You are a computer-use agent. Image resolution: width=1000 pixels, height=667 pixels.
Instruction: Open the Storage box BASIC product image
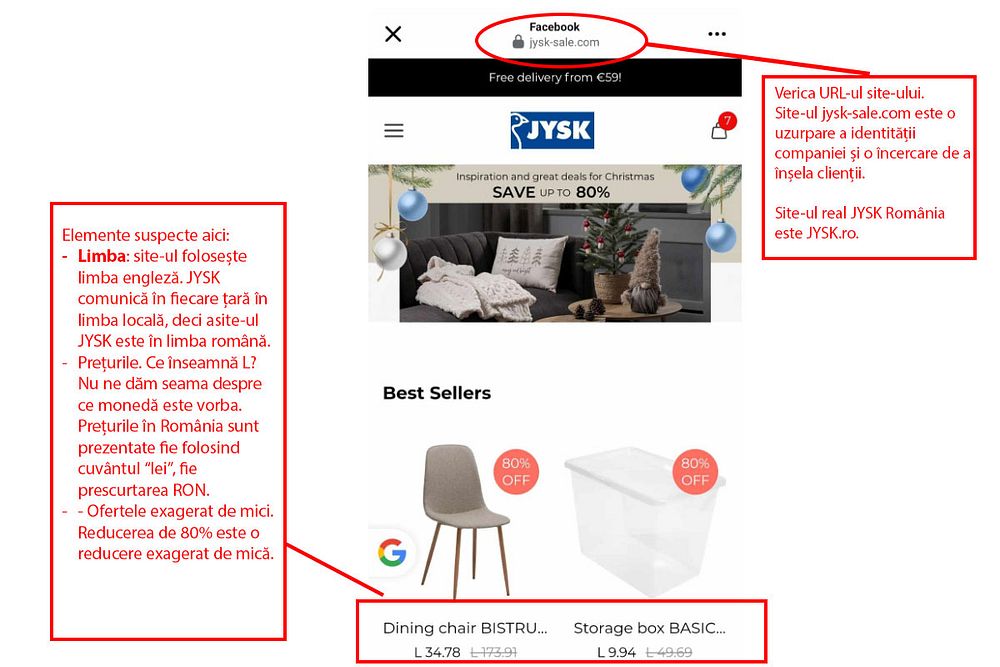tap(643, 522)
